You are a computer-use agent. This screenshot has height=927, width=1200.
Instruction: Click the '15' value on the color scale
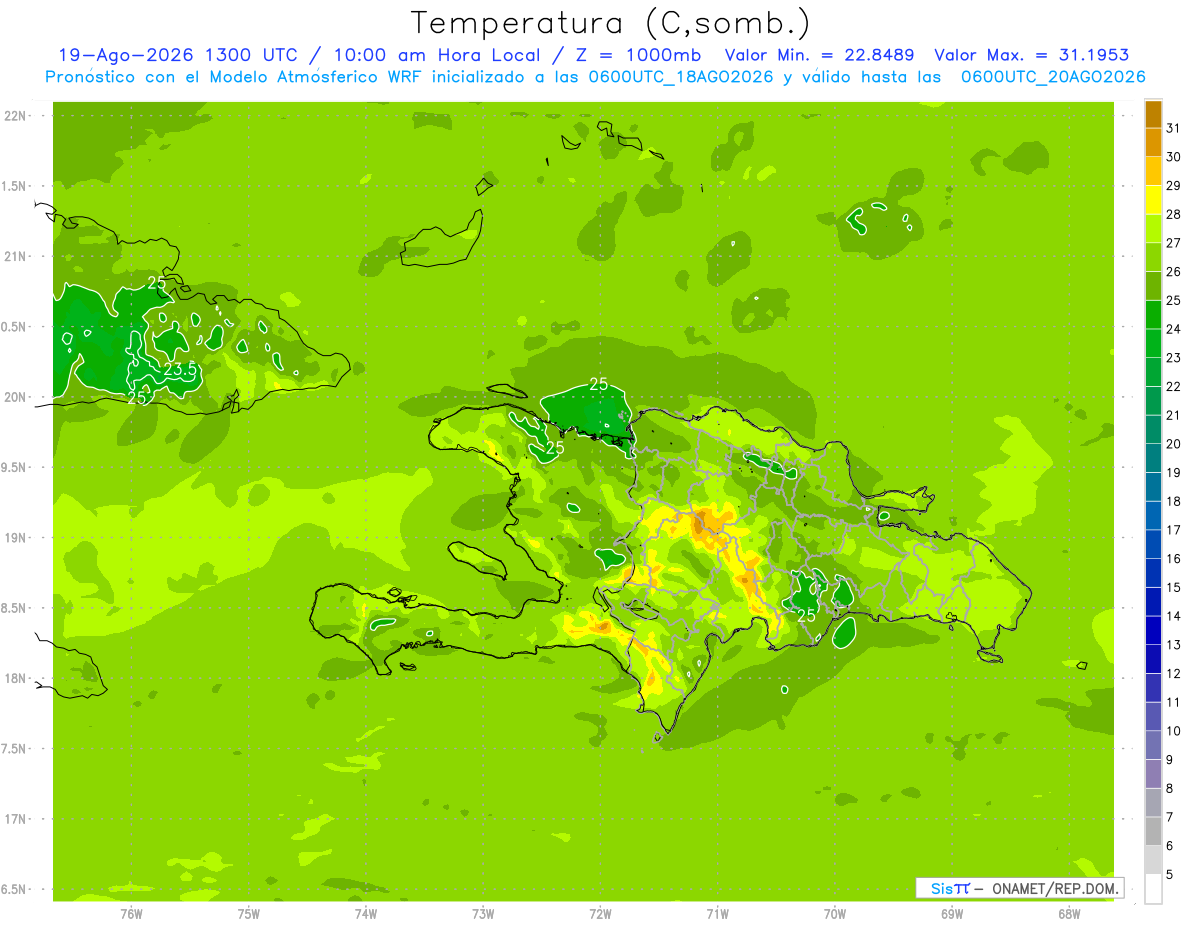coord(1174,588)
